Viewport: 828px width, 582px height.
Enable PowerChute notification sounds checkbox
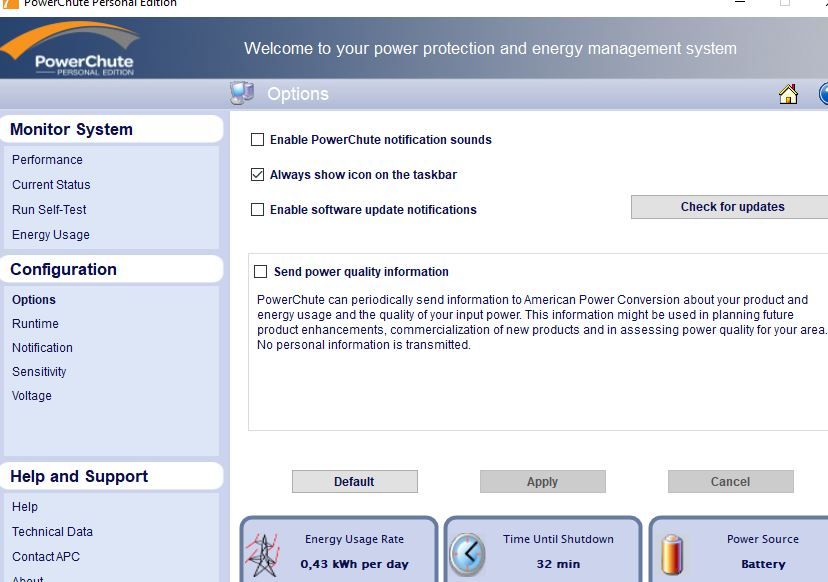[257, 139]
